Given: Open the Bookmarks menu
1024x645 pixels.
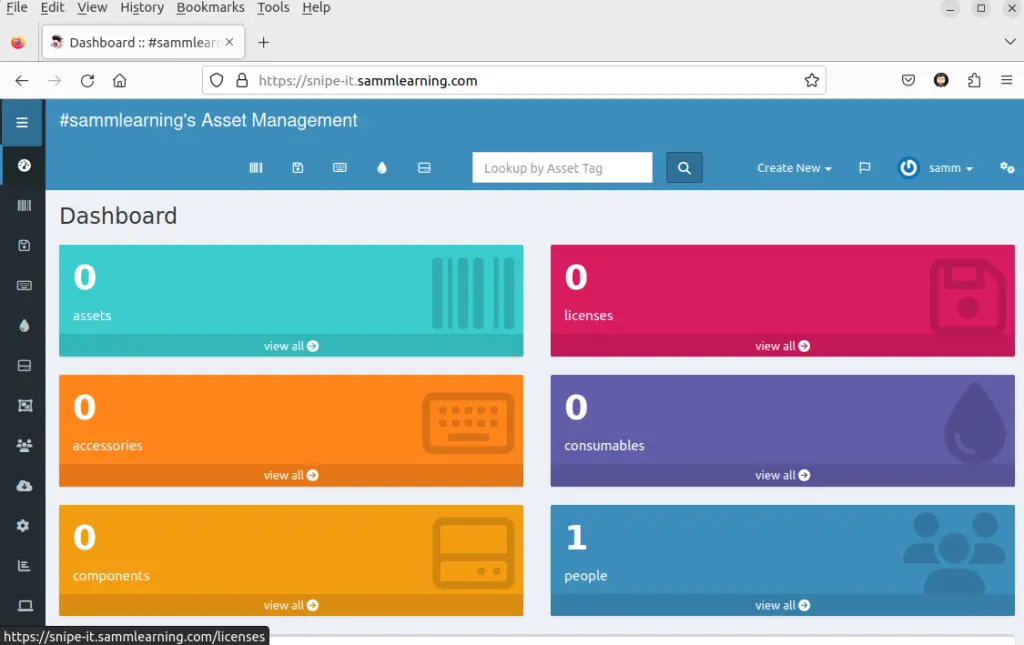Looking at the screenshot, I should coord(210,7).
